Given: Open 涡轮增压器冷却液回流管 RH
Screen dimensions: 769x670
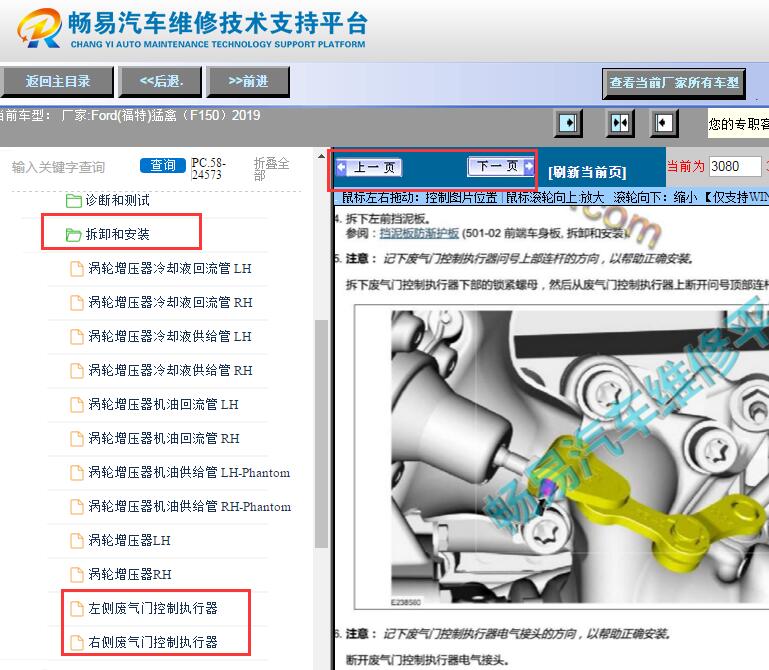Looking at the screenshot, I should coord(170,302).
